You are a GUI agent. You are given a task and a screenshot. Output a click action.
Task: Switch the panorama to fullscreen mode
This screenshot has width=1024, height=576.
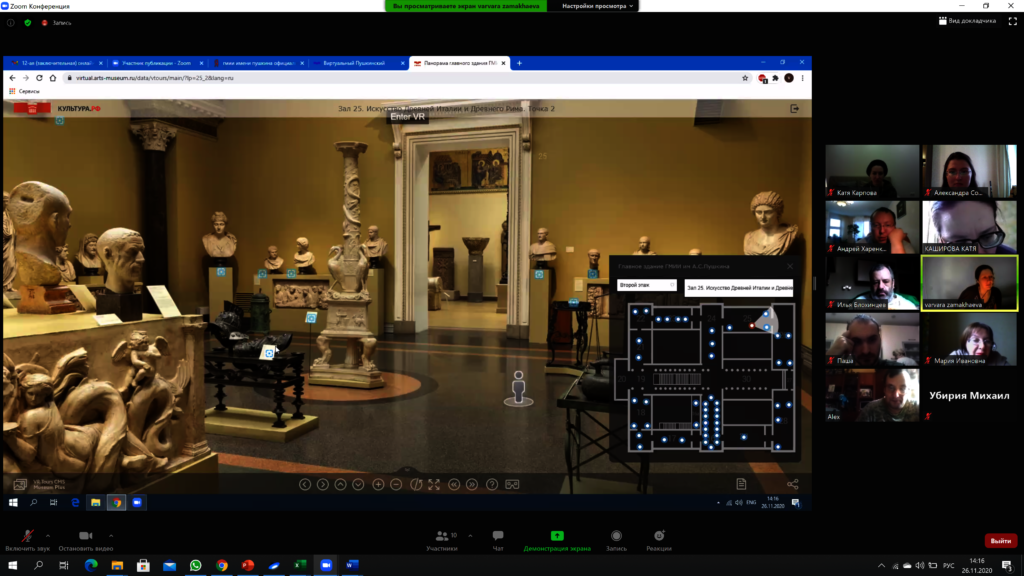tap(434, 485)
